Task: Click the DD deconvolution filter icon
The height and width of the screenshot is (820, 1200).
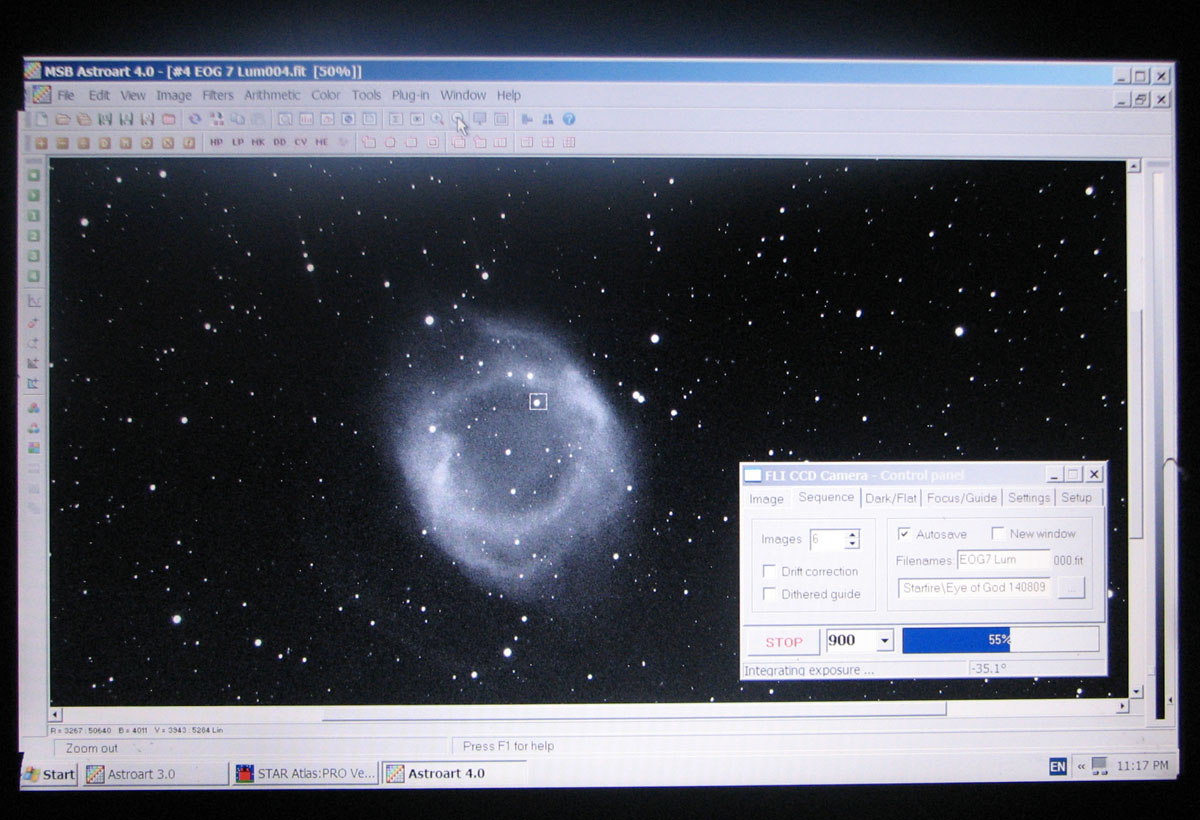Action: coord(279,142)
